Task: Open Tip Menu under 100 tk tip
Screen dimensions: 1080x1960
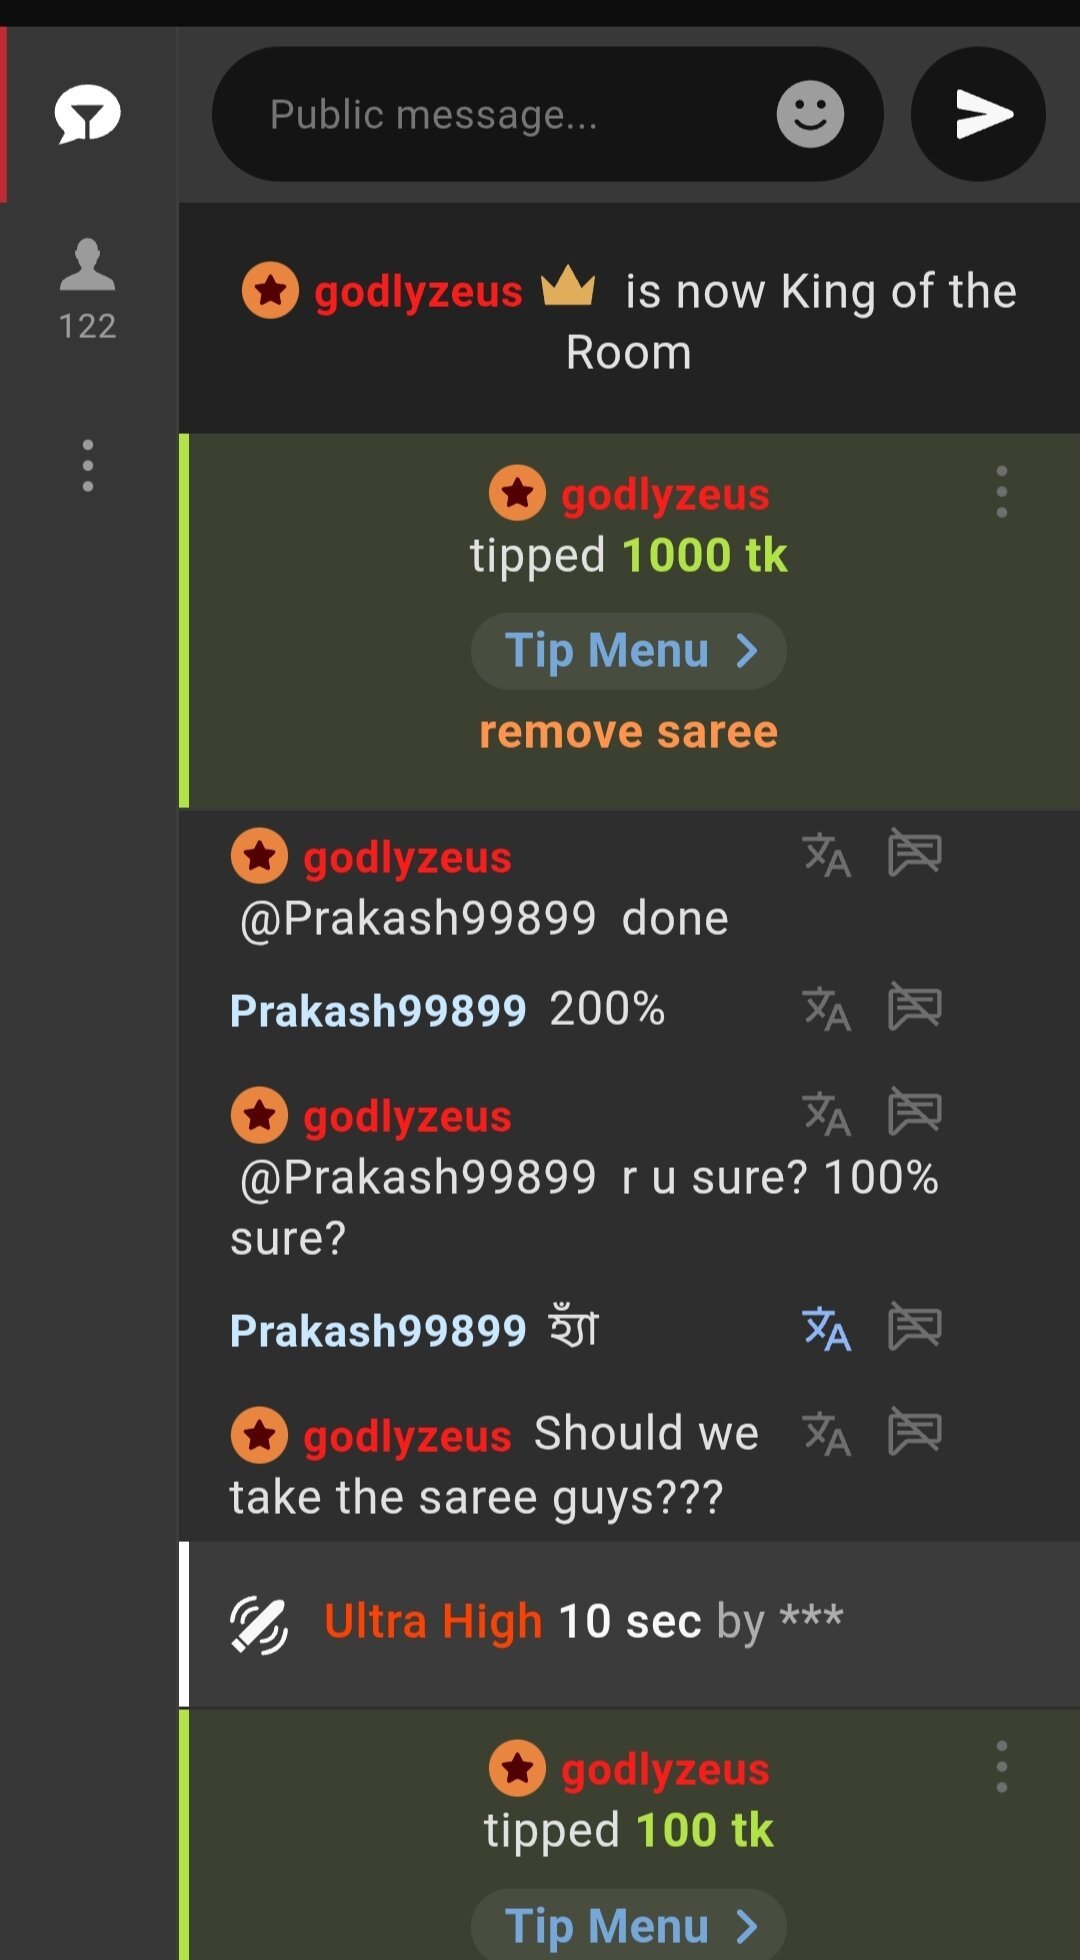Action: click(x=629, y=1925)
